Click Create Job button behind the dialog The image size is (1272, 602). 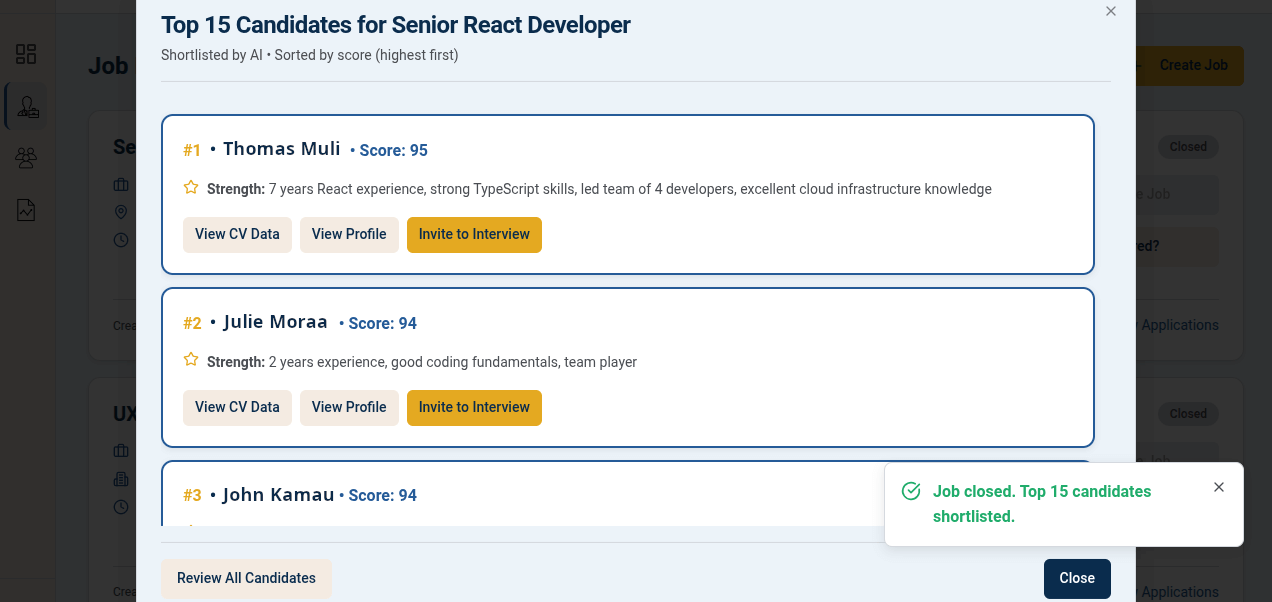click(1189, 65)
